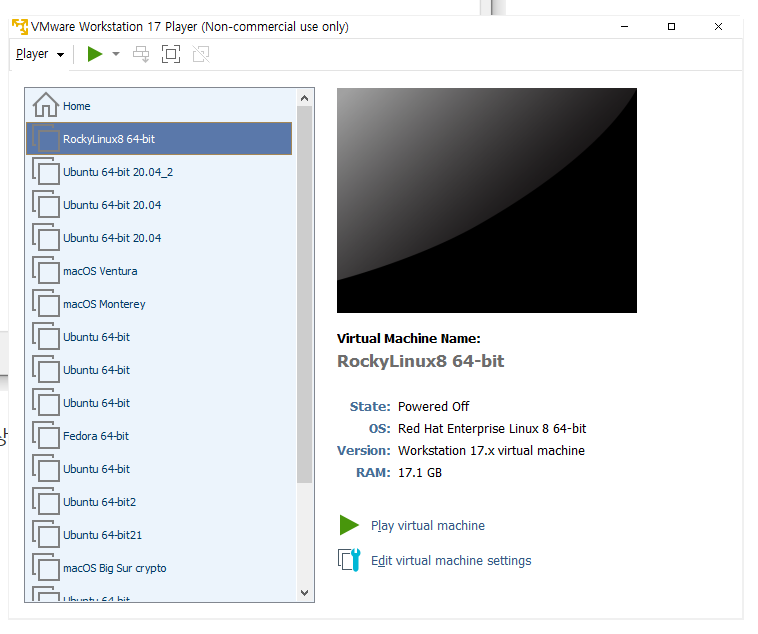Click the wrench icon beside Edit virtual machine settings

point(349,560)
